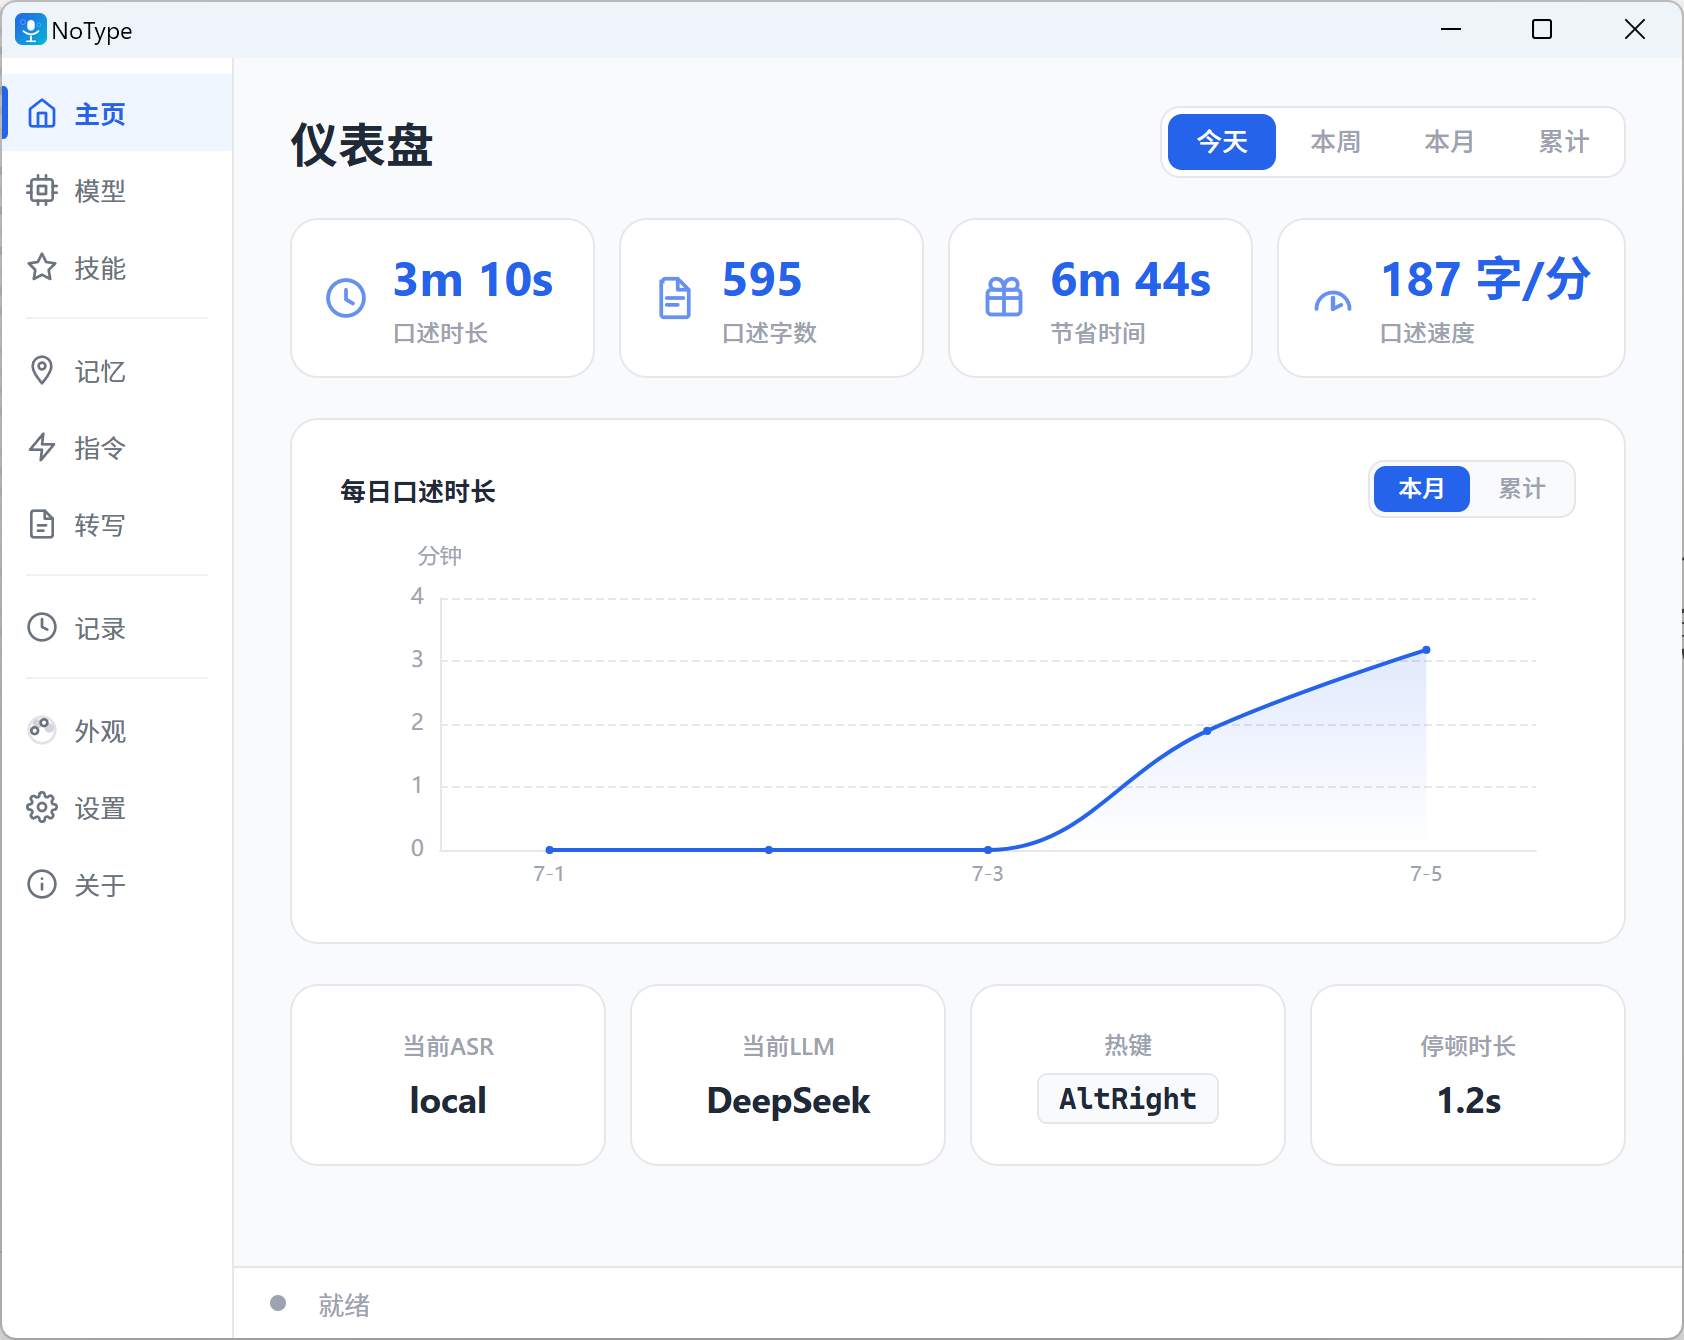Click the 分钟 axis label
Image resolution: width=1684 pixels, height=1340 pixels.
(x=440, y=556)
